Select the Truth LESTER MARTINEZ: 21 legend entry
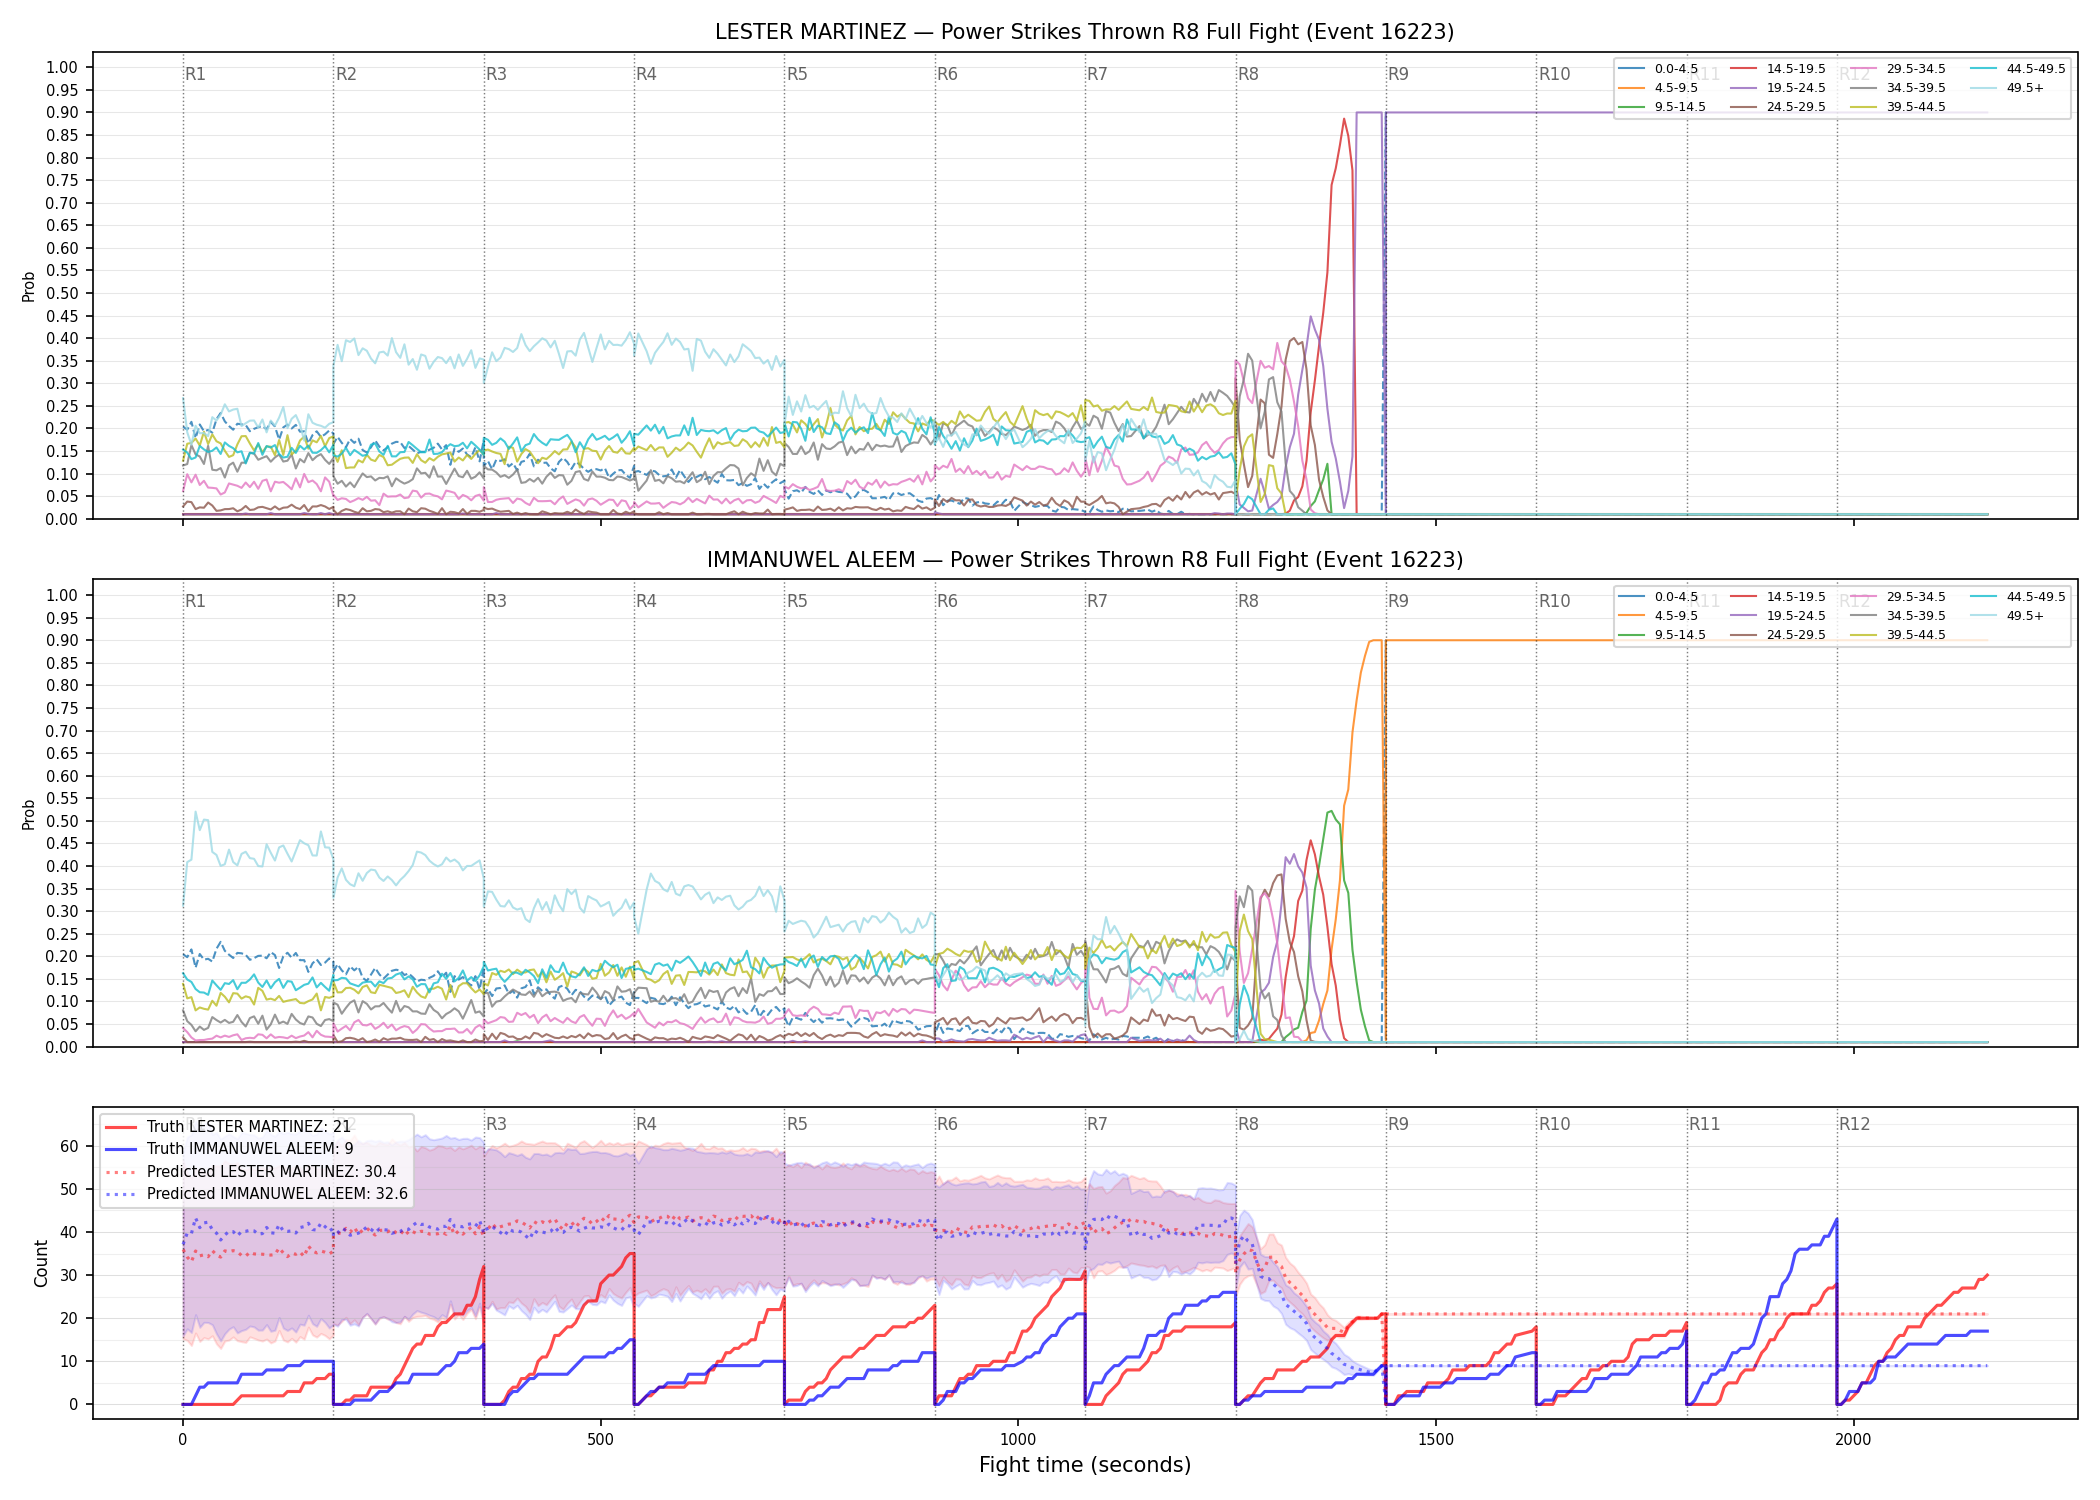The width and height of the screenshot is (2100, 1500). click(x=228, y=1127)
